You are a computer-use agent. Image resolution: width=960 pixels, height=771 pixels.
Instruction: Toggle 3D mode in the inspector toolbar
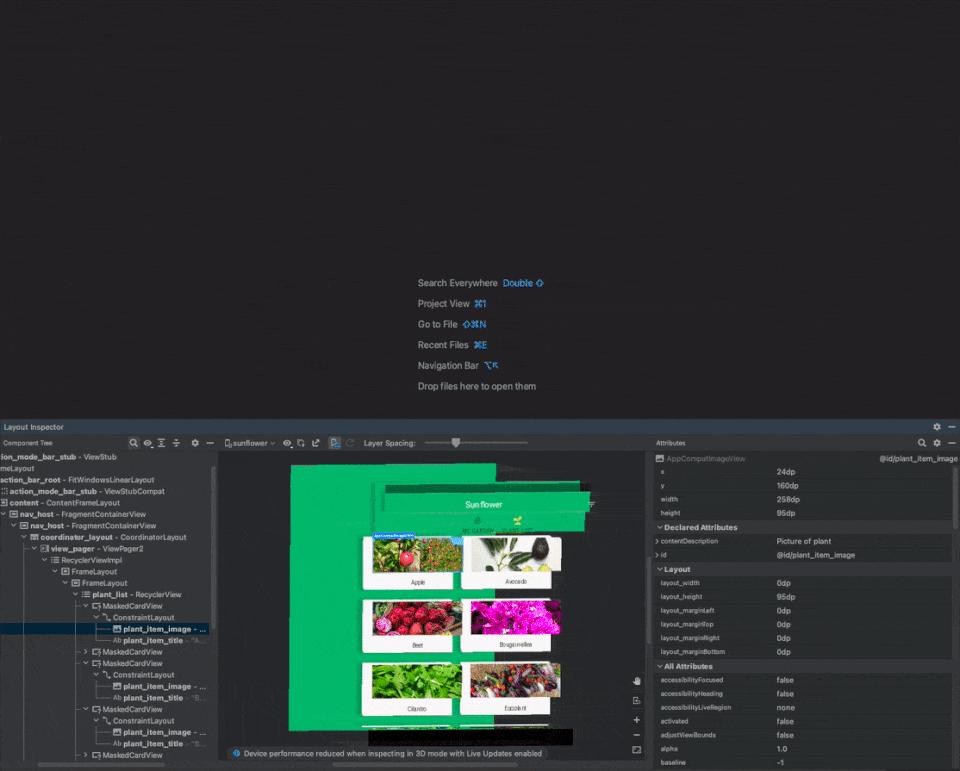pyautogui.click(x=334, y=443)
